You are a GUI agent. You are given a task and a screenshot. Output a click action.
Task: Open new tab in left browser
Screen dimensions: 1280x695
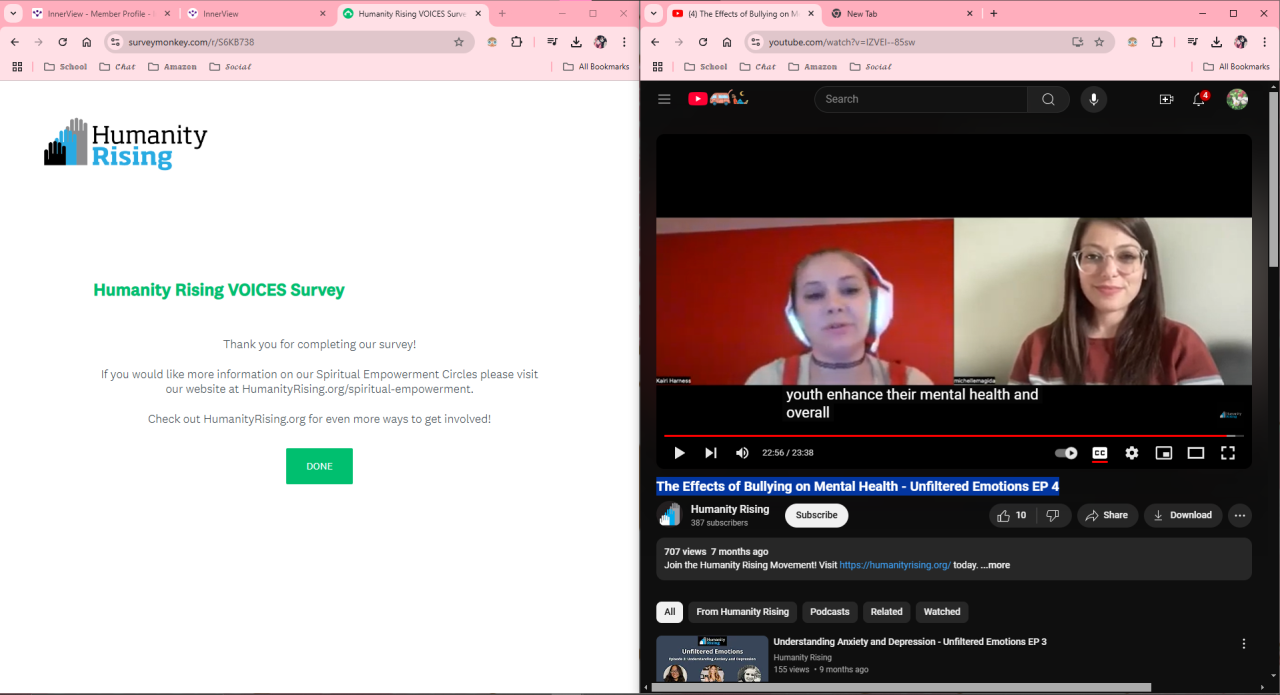[502, 14]
